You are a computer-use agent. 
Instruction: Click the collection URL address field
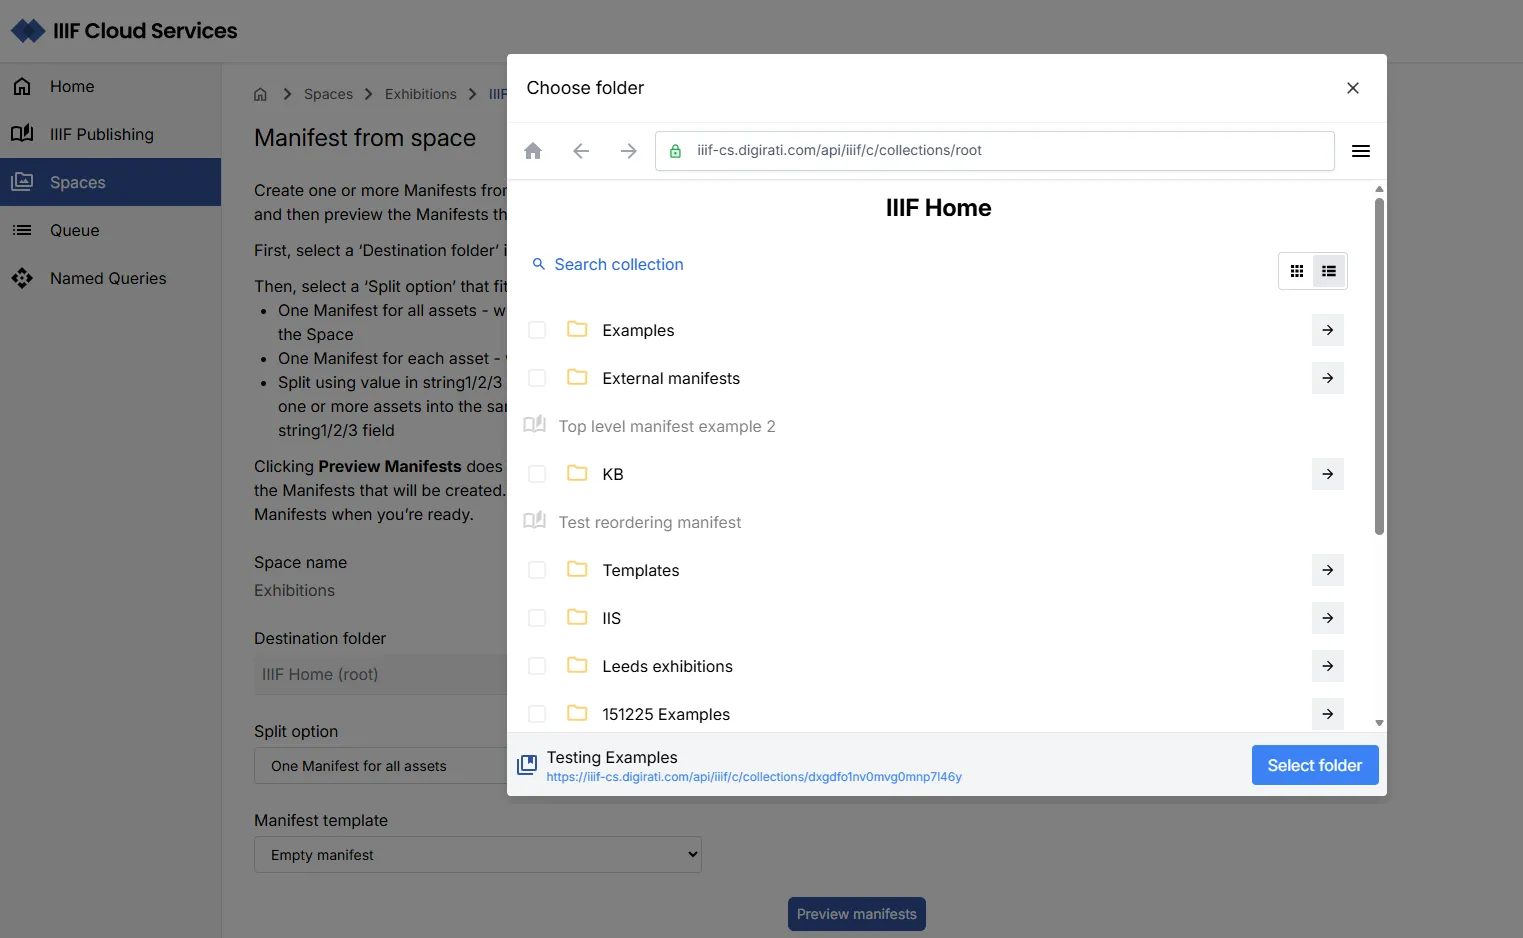coord(995,151)
